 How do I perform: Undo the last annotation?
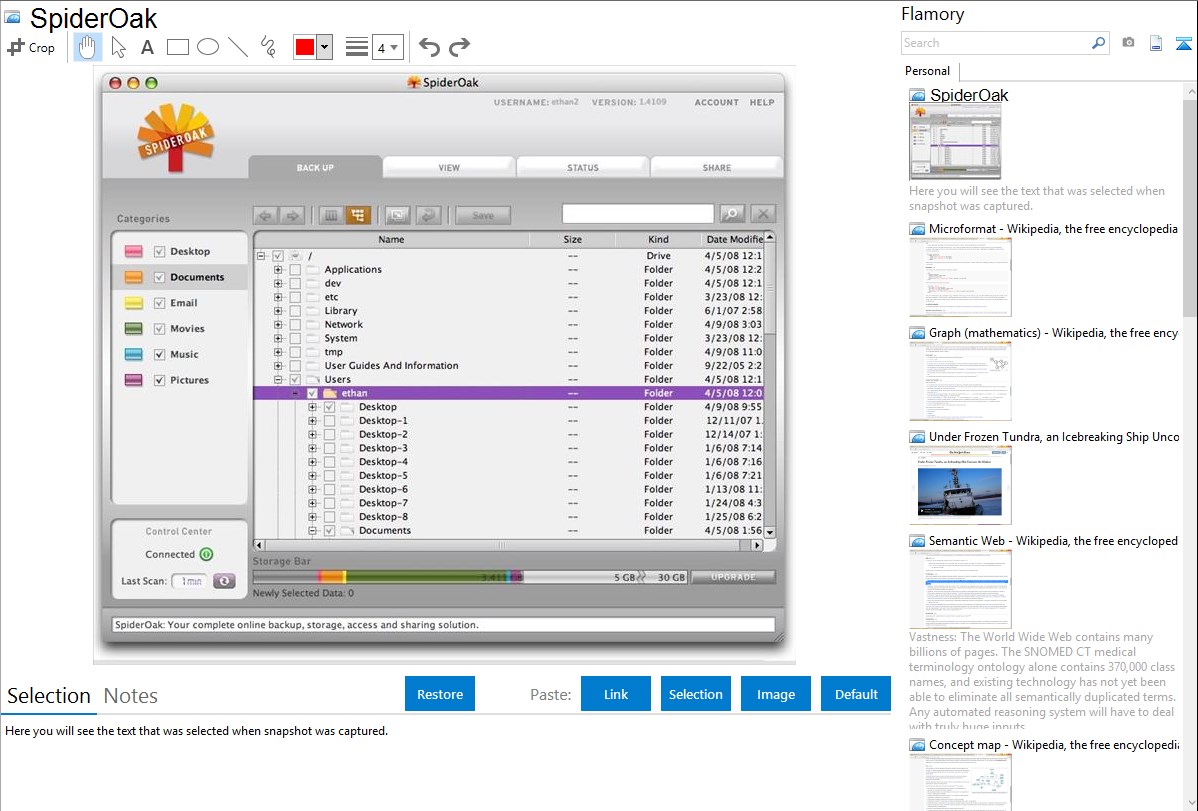click(x=429, y=47)
